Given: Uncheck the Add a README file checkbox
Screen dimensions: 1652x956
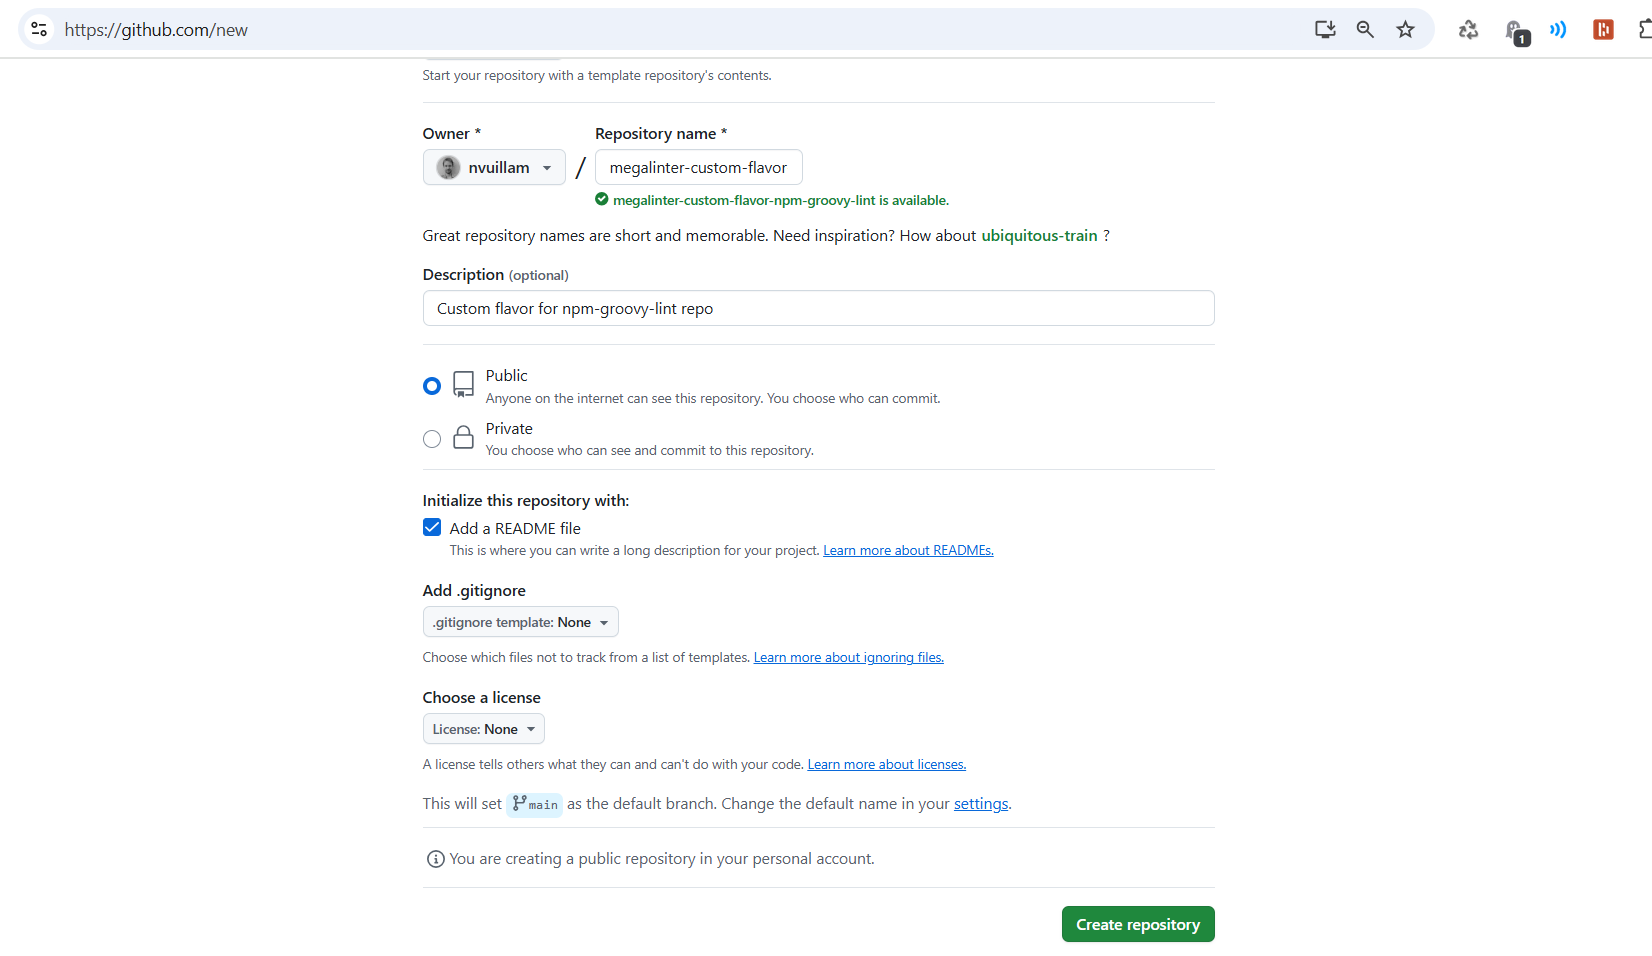Looking at the screenshot, I should [x=432, y=528].
